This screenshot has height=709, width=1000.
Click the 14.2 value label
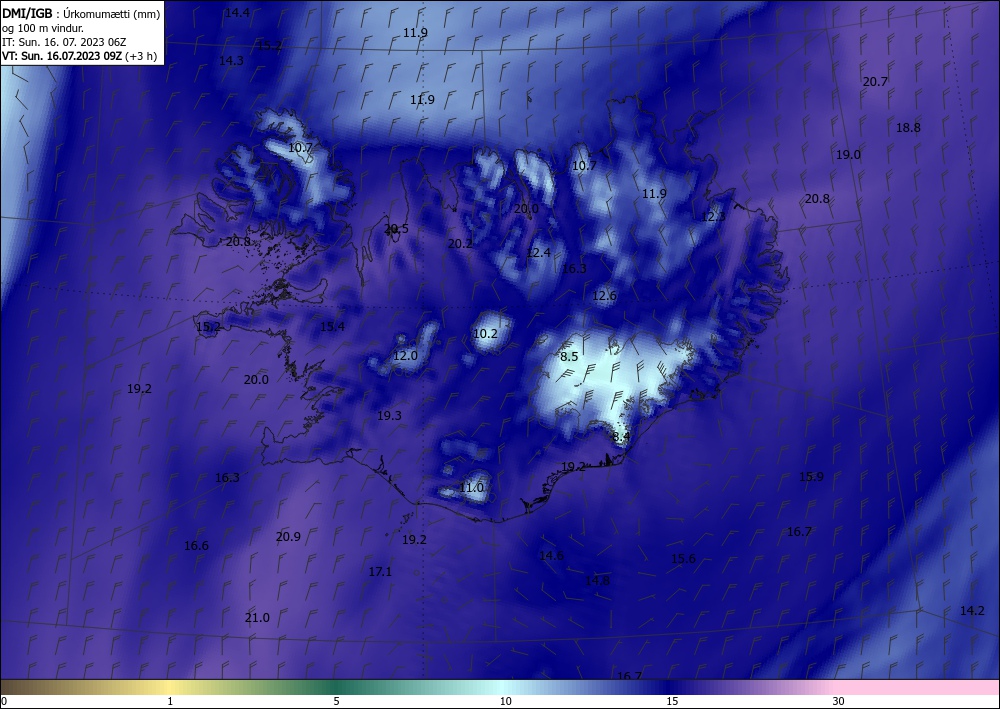tap(972, 611)
